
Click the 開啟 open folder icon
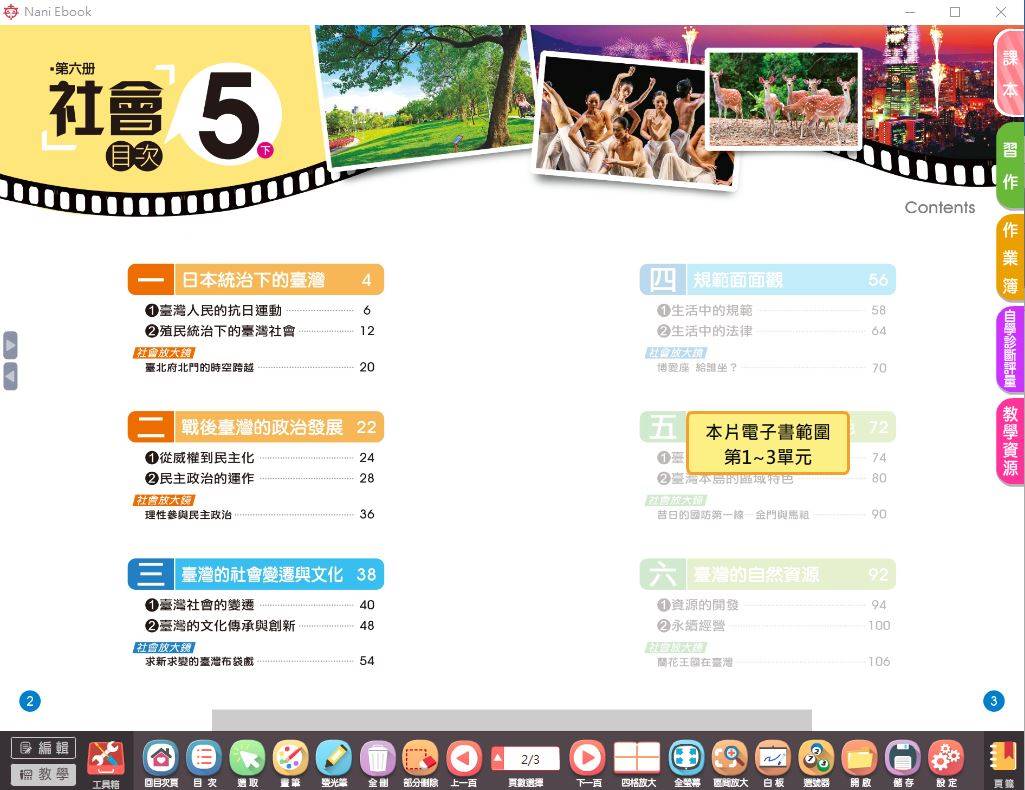coord(860,761)
